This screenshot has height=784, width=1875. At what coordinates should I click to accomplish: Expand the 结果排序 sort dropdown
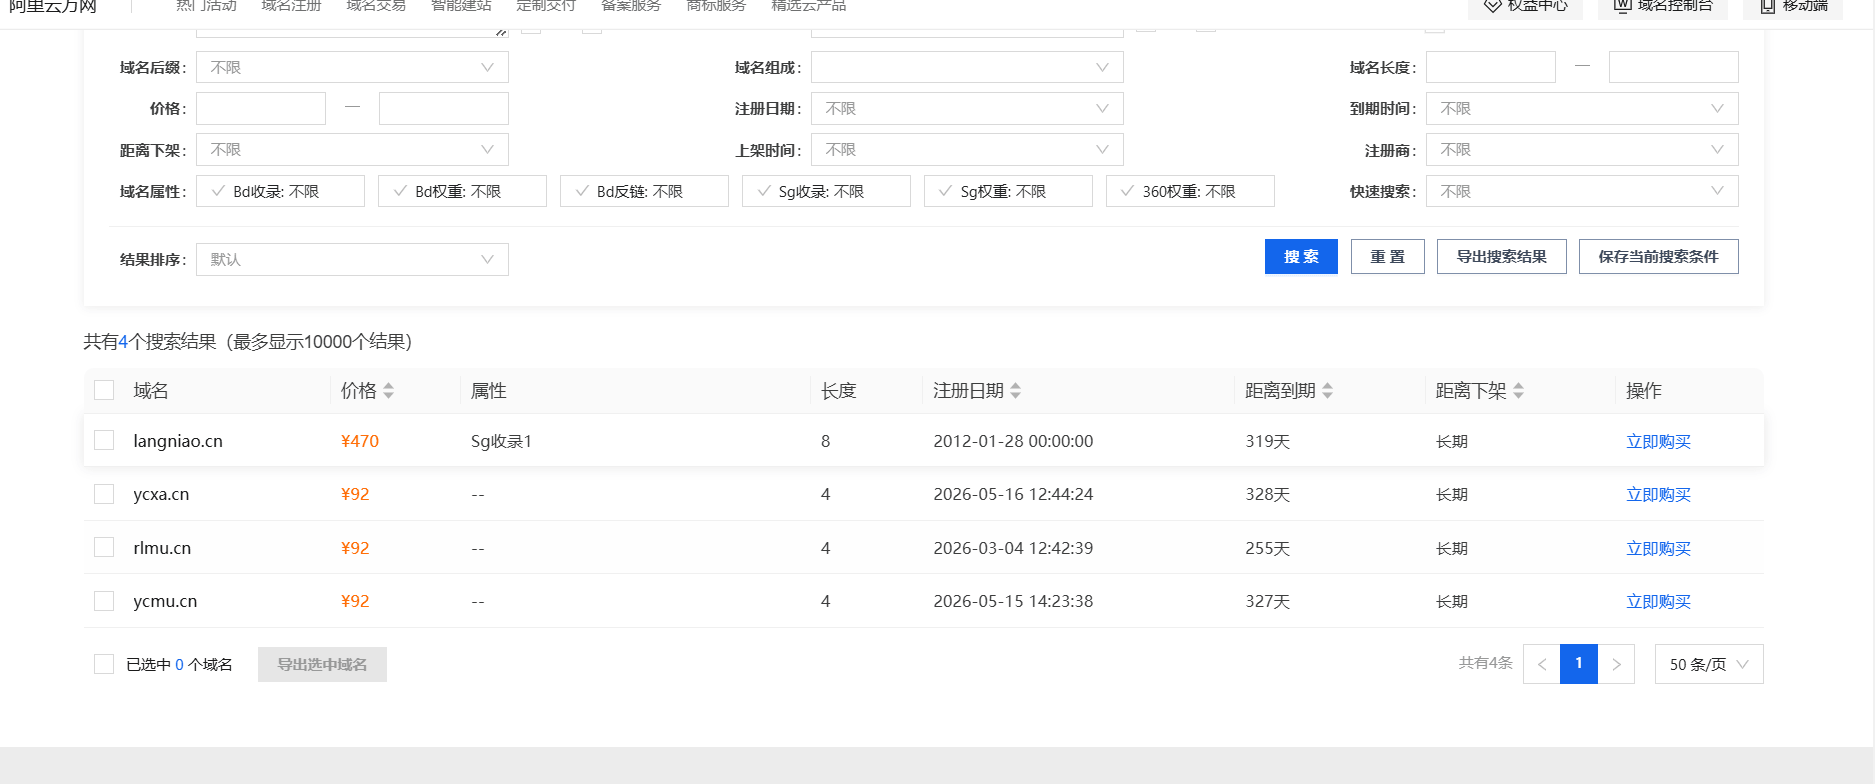tap(352, 259)
